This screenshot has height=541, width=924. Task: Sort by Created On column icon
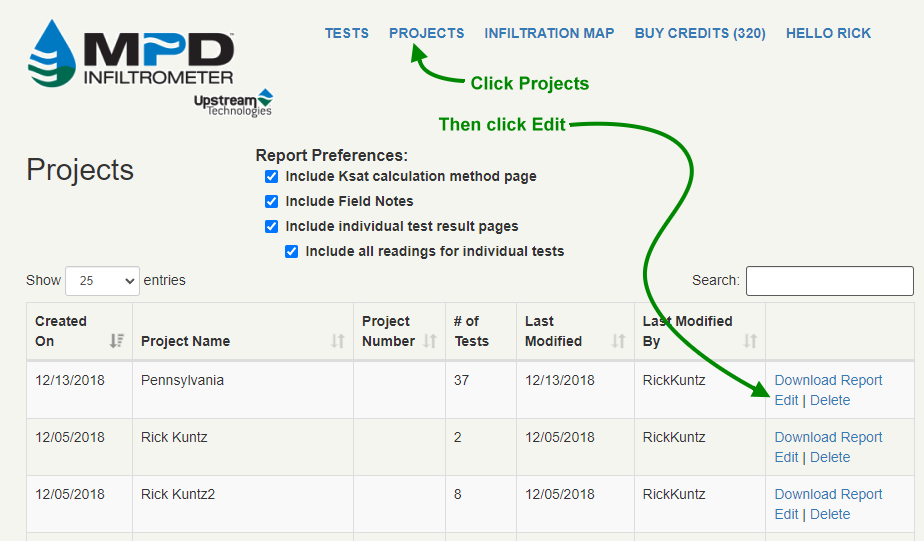[118, 341]
